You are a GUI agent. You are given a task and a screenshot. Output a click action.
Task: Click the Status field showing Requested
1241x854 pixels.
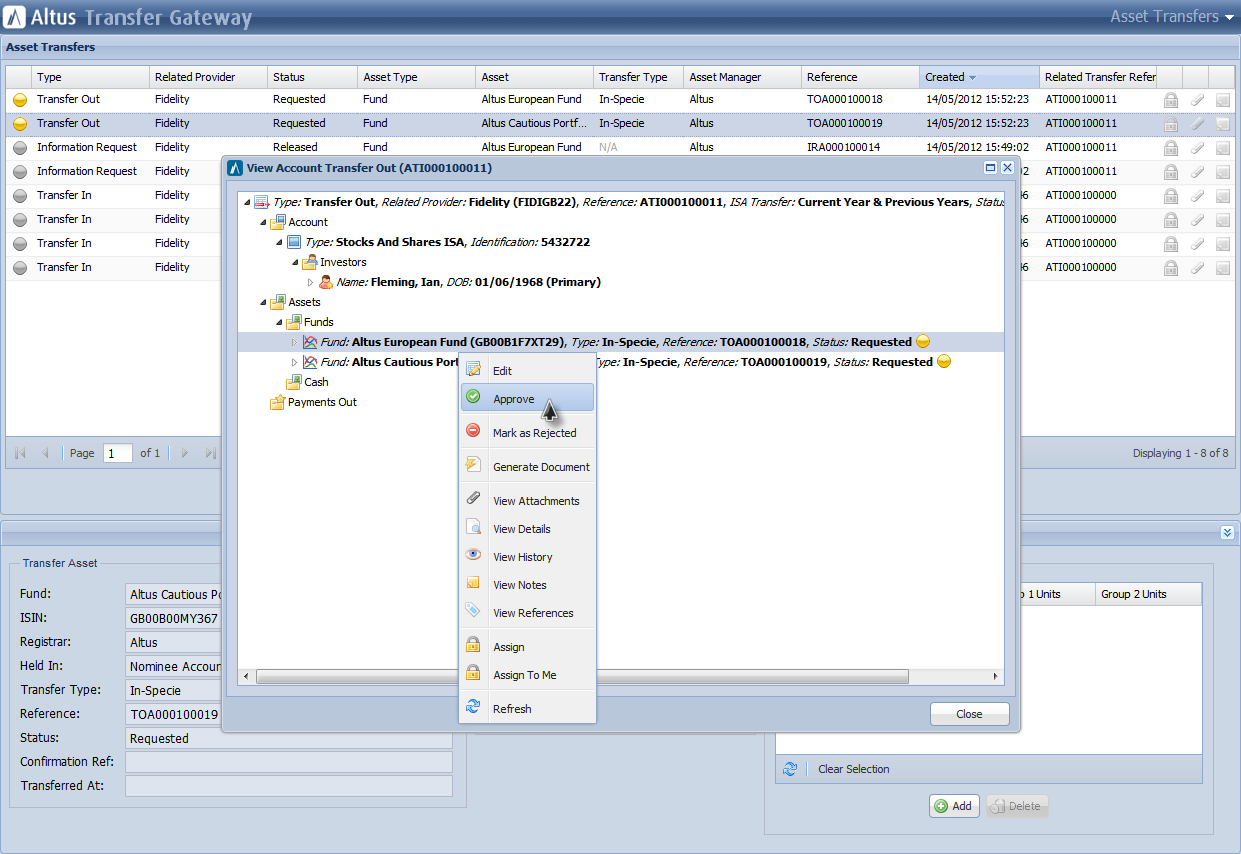[288, 738]
